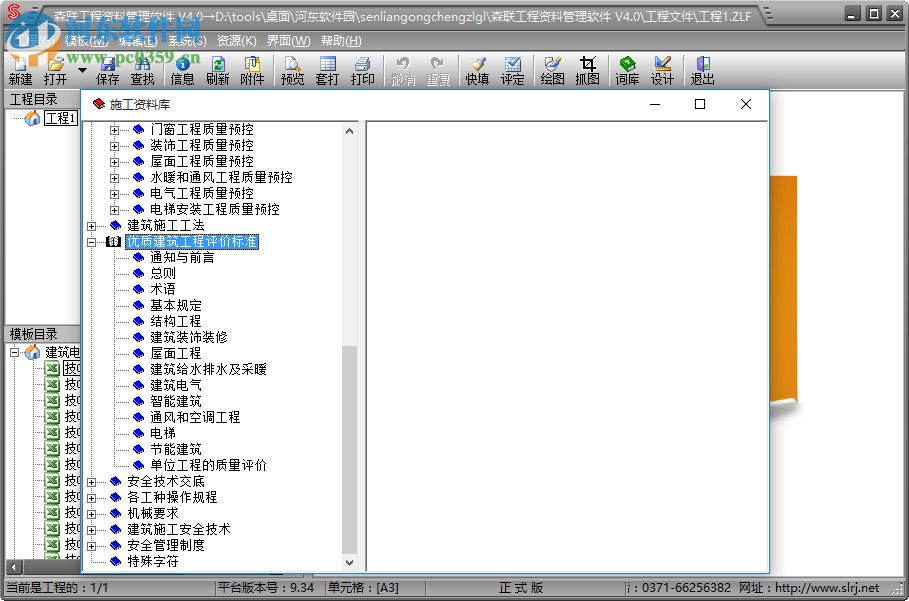Click the 重复 (Redo) toolbar icon
The width and height of the screenshot is (909, 601).
coord(438,71)
